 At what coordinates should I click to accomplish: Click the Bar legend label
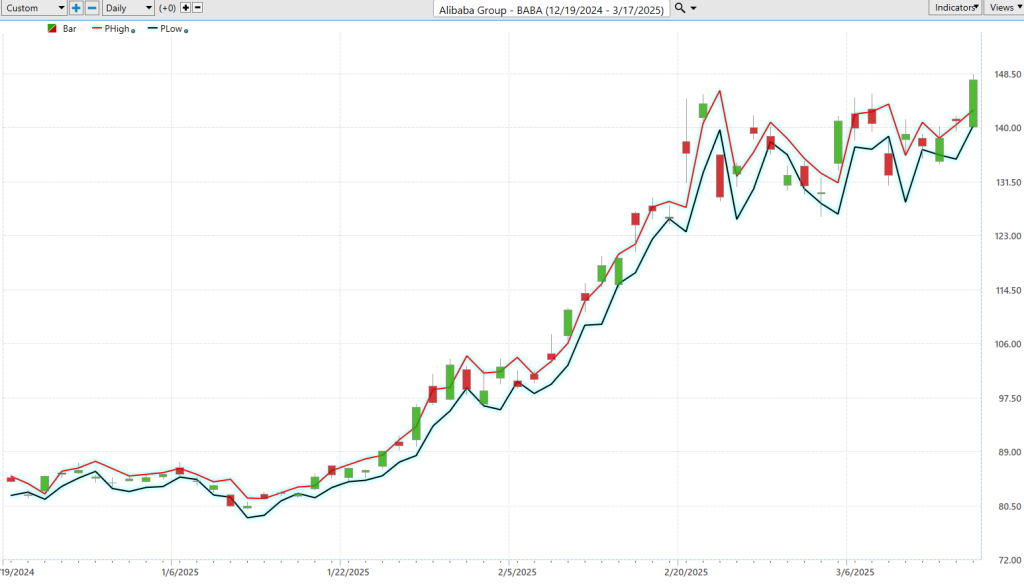(x=69, y=29)
